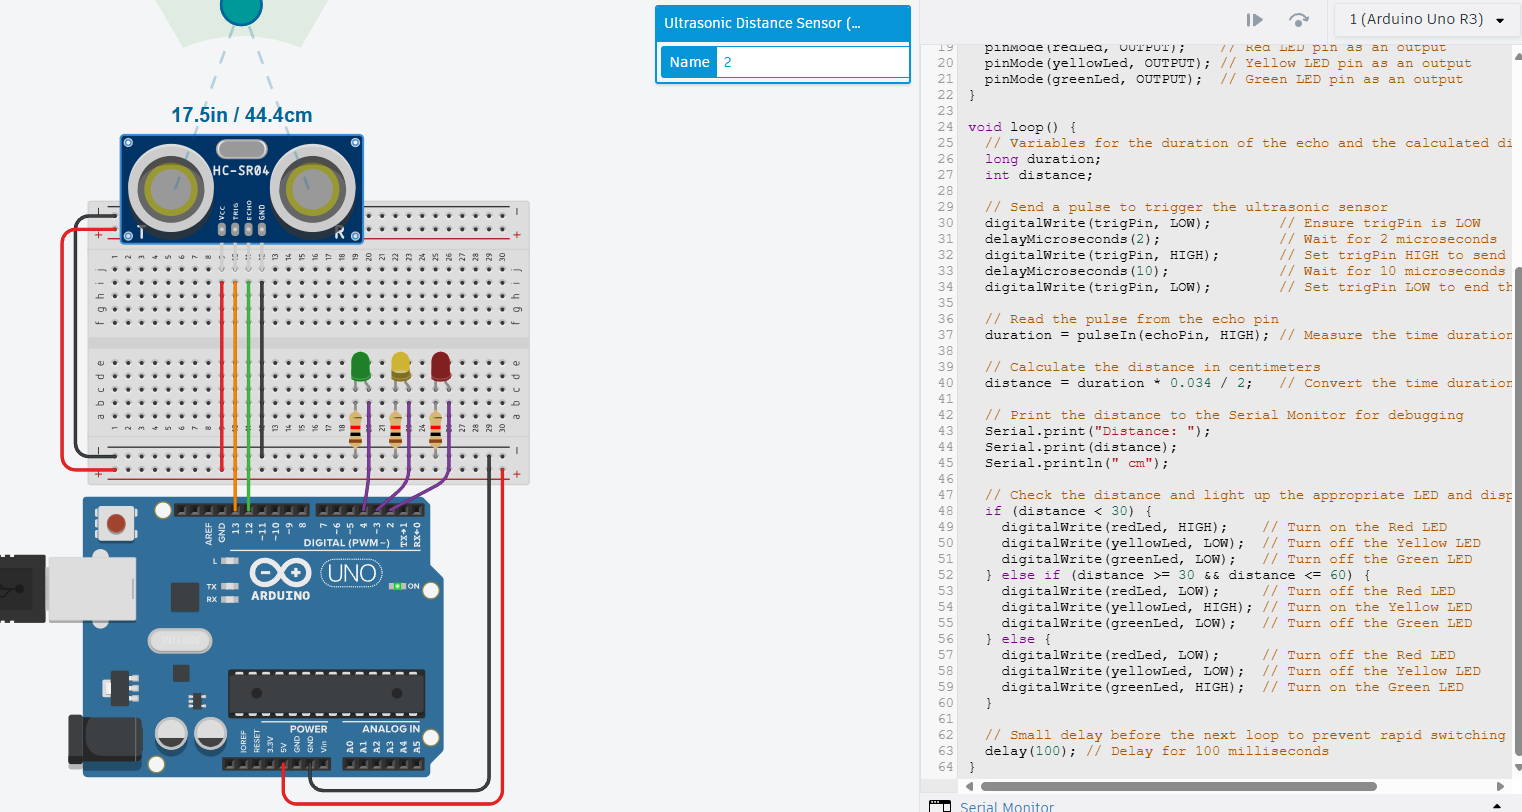The height and width of the screenshot is (812, 1522).
Task: Click the Arduino ON power indicator LED
Action: pyautogui.click(x=397, y=586)
